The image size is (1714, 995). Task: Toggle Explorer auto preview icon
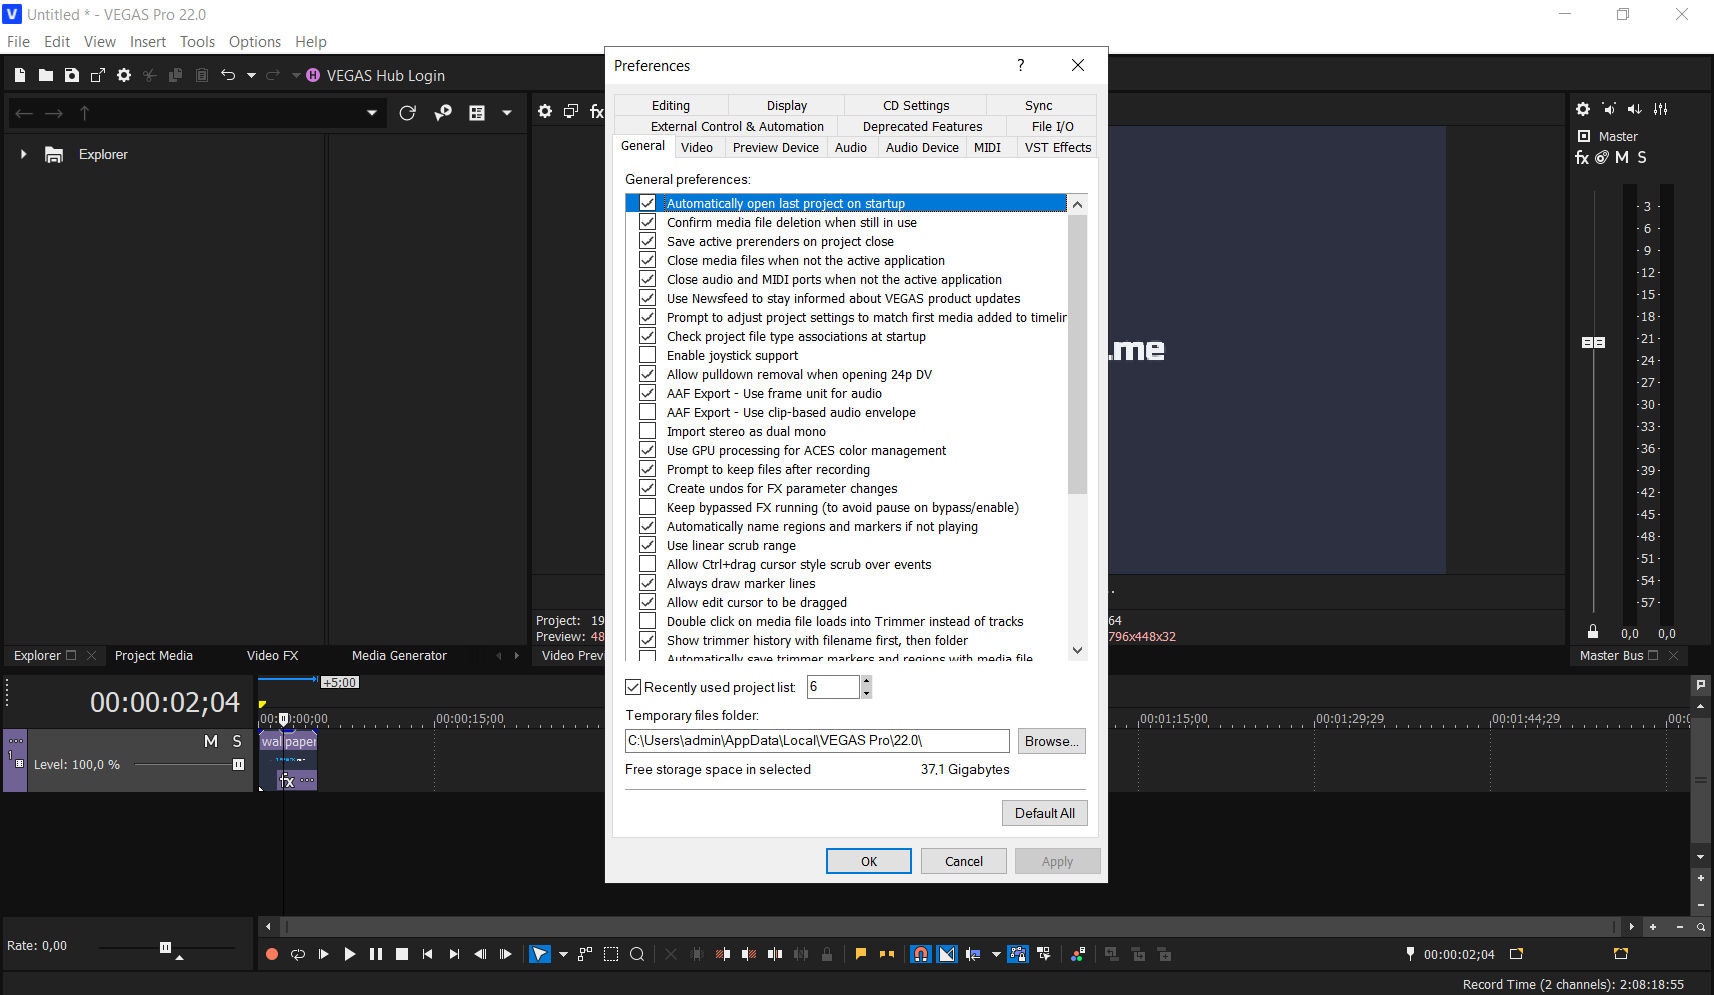[x=443, y=113]
